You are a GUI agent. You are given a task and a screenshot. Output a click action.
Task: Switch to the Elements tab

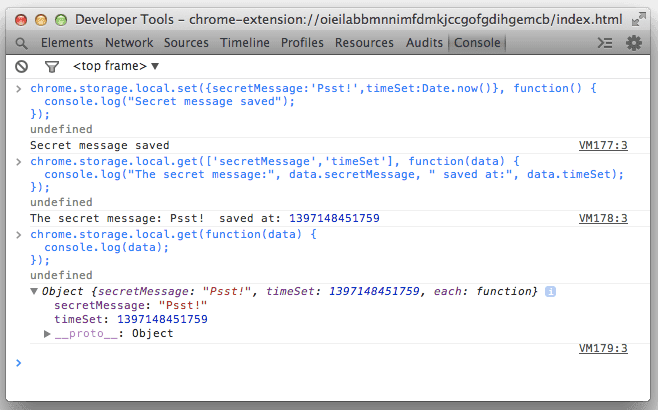point(68,43)
